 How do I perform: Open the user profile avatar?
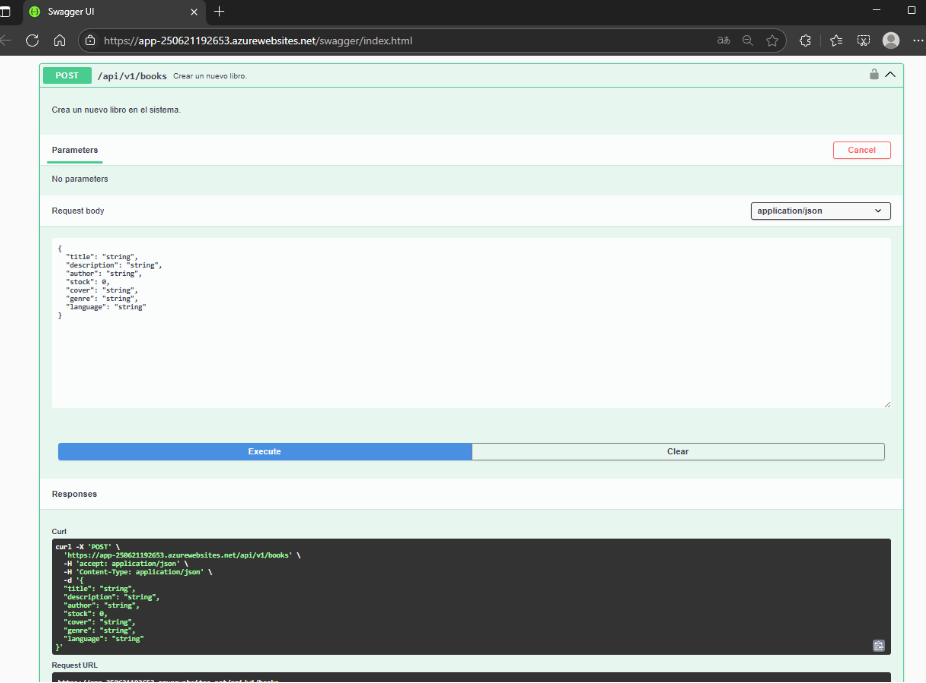pyautogui.click(x=891, y=40)
